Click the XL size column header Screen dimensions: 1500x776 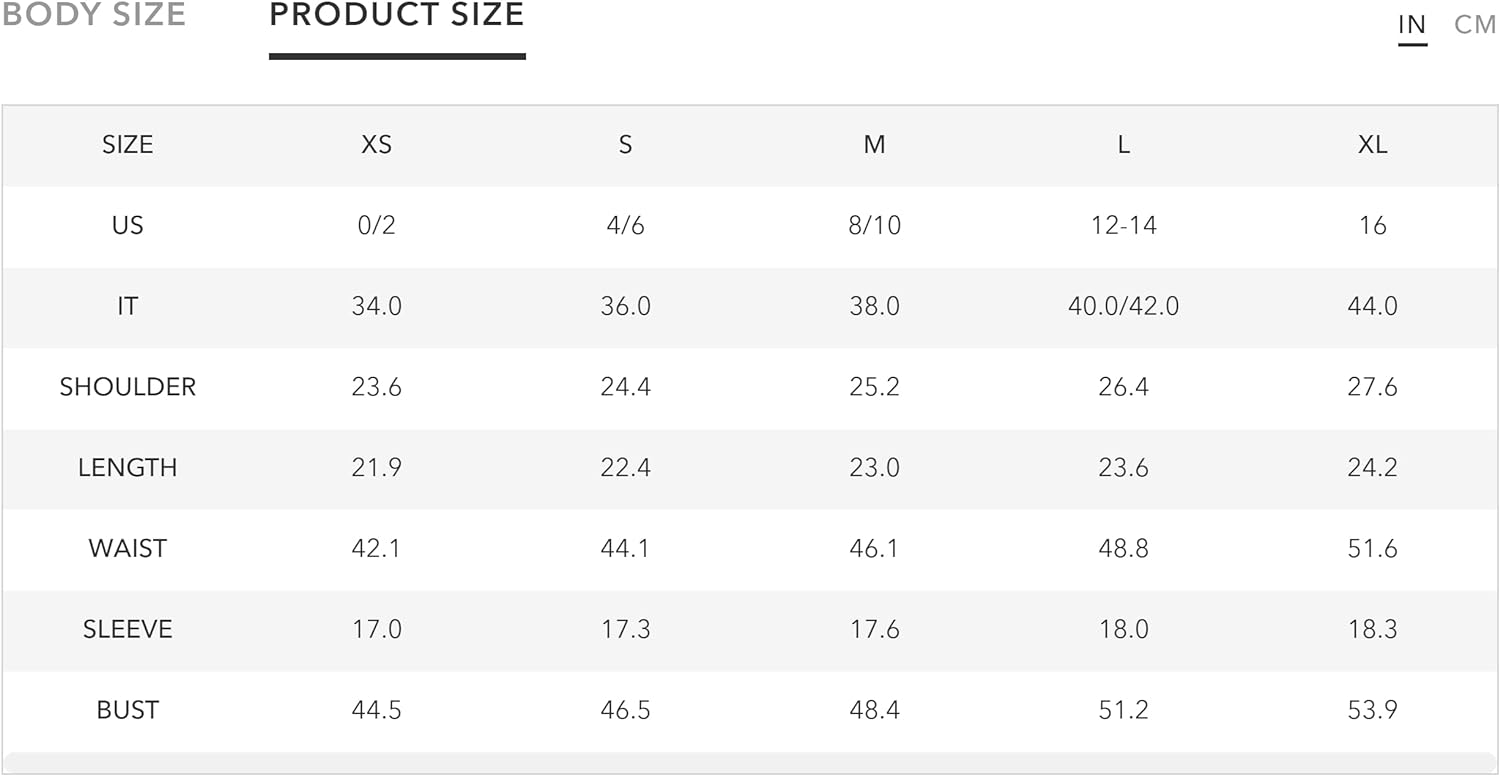coord(1372,145)
